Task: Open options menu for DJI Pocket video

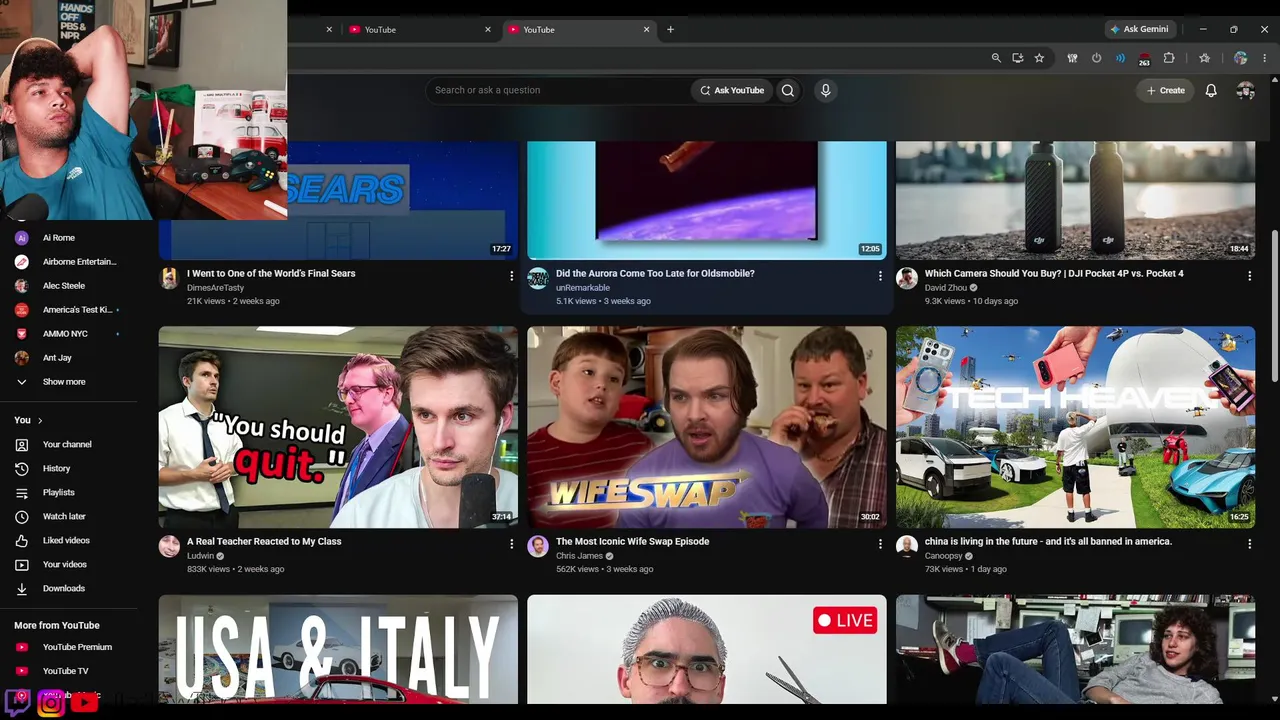Action: pos(1249,275)
